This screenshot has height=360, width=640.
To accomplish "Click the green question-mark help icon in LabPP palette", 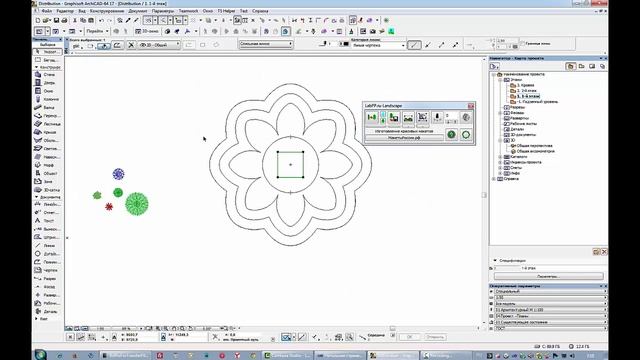I will click(x=451, y=134).
